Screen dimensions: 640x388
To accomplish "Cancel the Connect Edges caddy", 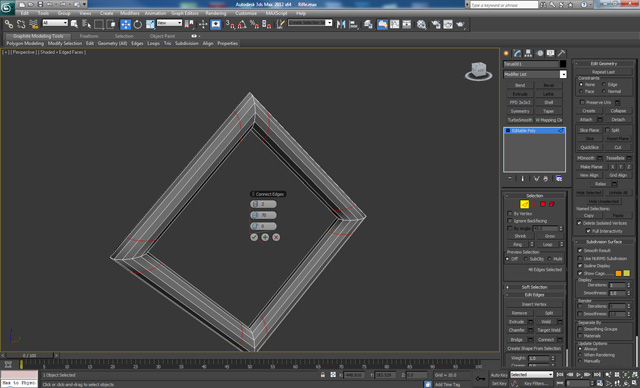I will point(276,237).
